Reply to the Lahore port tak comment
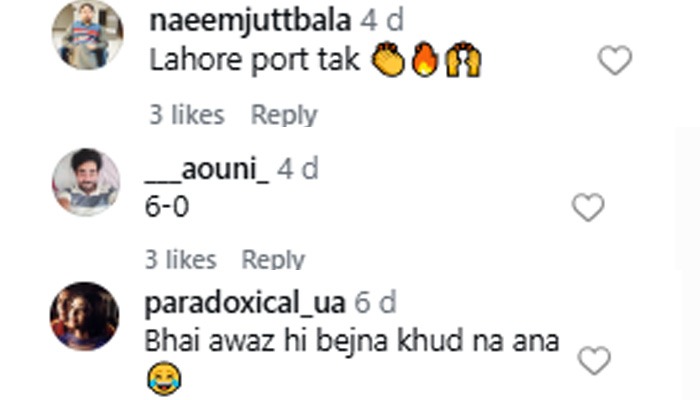This screenshot has width=700, height=400. pos(284,115)
